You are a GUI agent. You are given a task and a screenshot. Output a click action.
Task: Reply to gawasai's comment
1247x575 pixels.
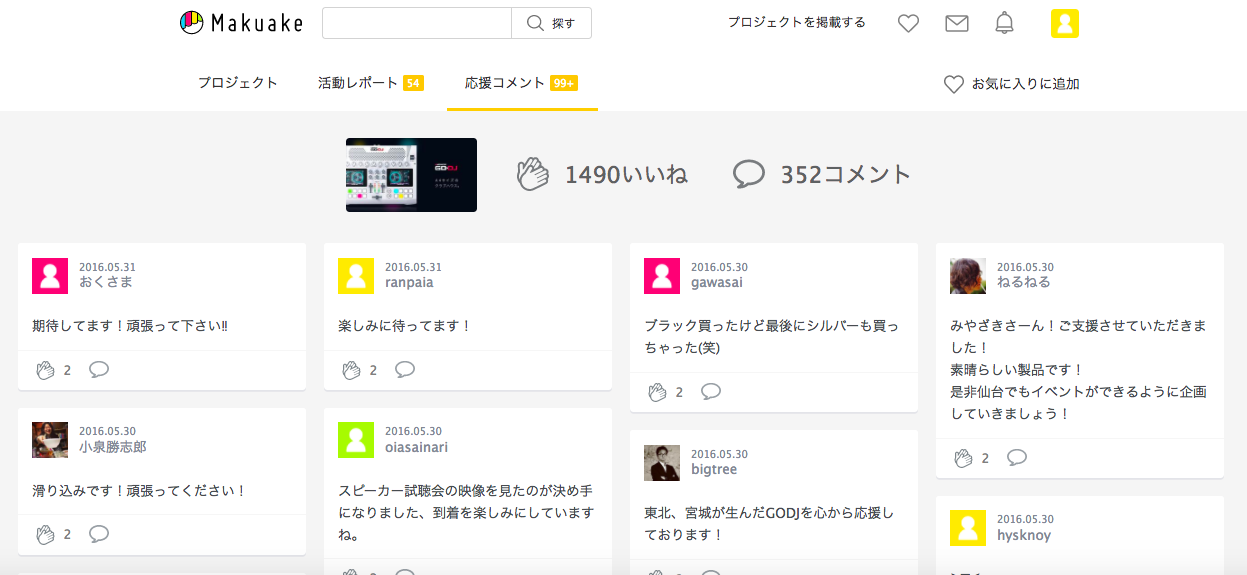click(711, 391)
